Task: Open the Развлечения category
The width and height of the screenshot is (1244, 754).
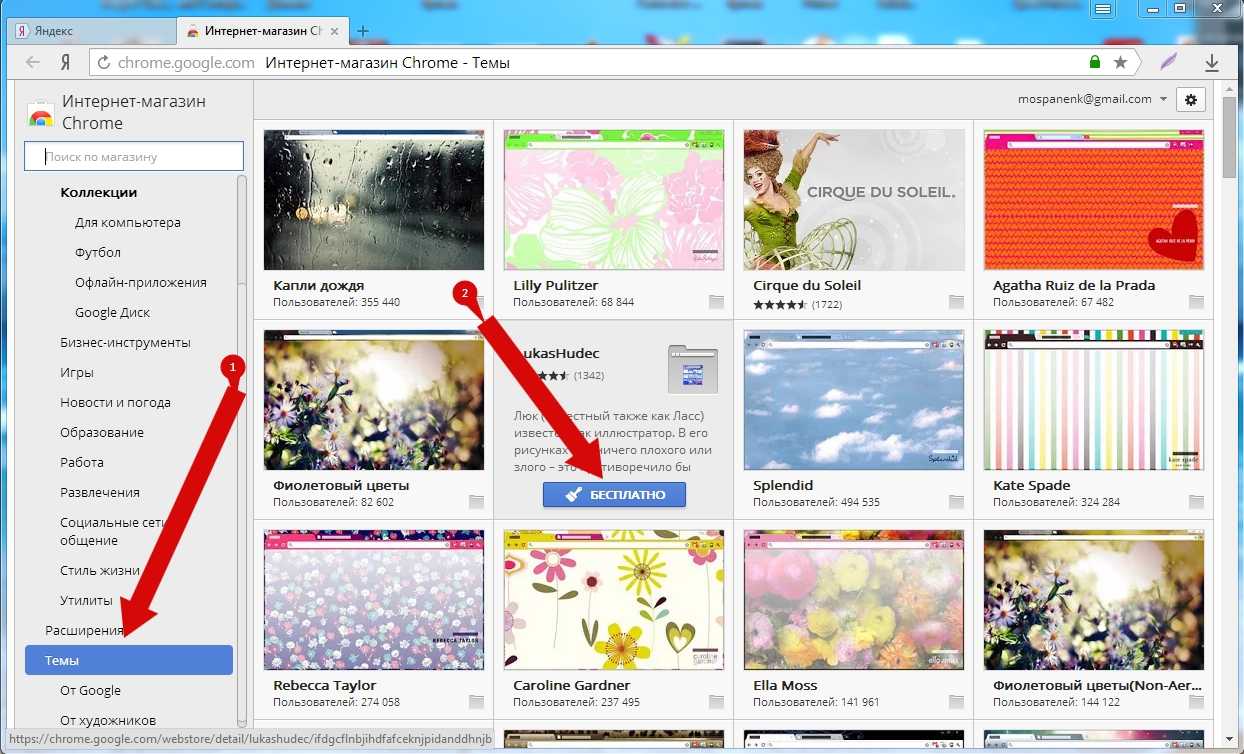Action: click(100, 492)
